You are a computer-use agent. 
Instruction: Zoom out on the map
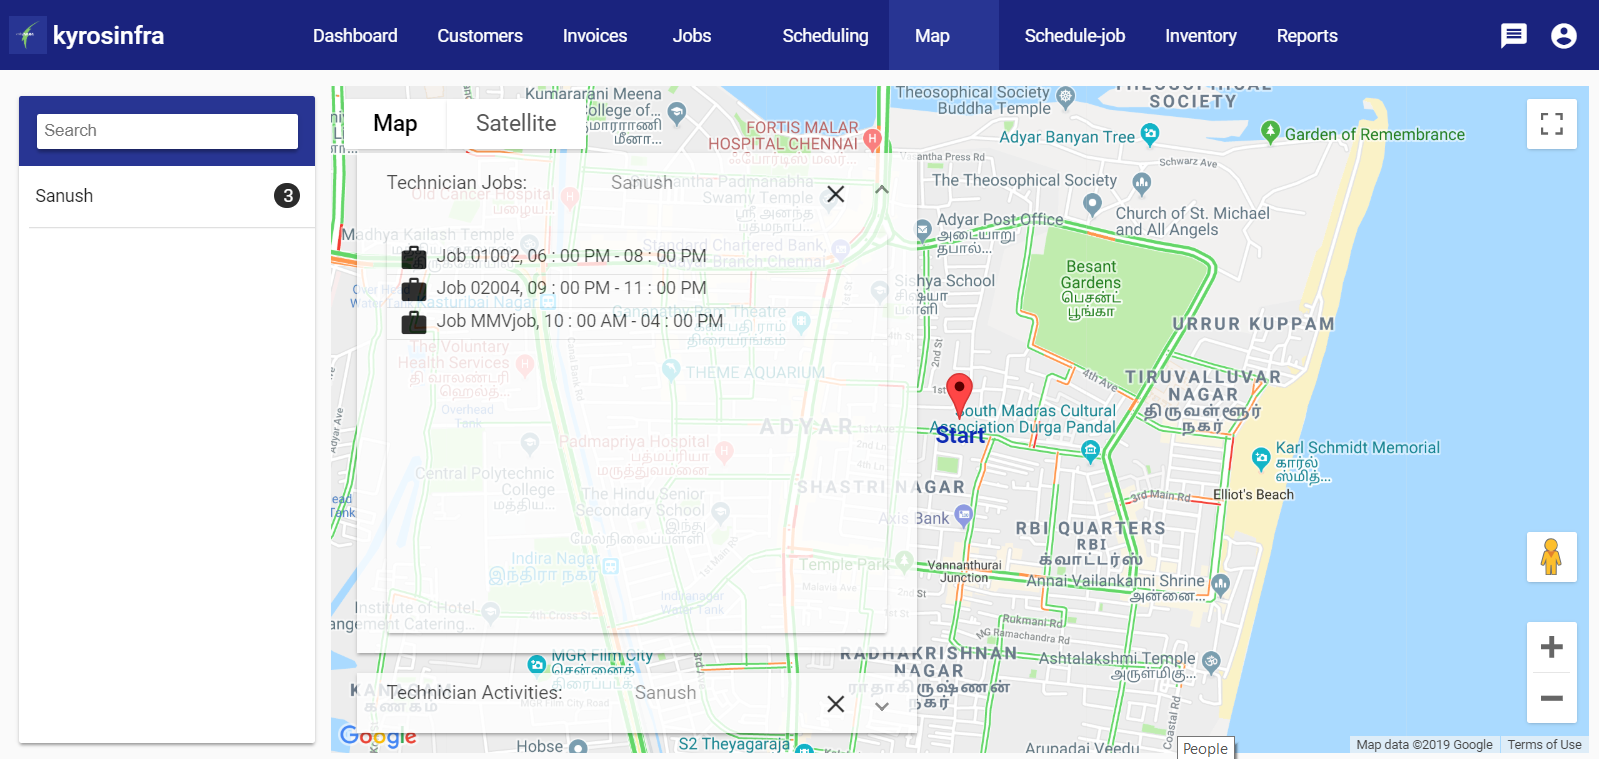coord(1552,698)
